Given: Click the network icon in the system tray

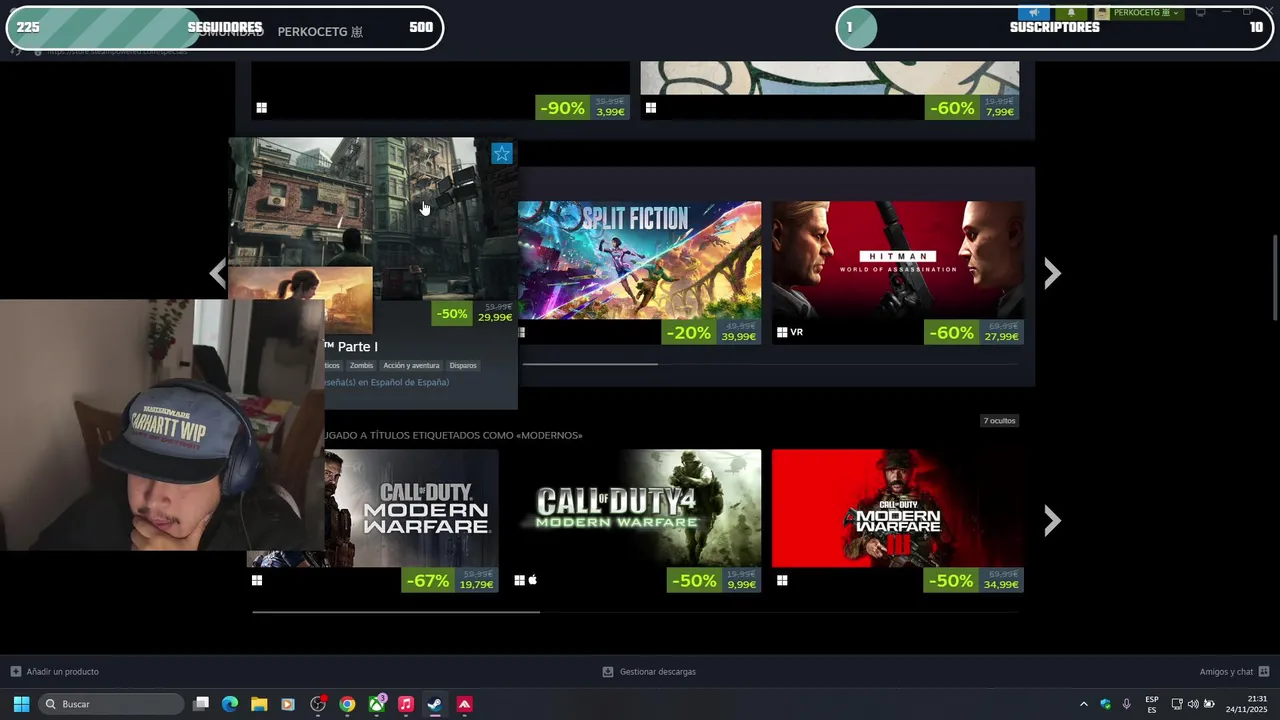Looking at the screenshot, I should point(1177,704).
